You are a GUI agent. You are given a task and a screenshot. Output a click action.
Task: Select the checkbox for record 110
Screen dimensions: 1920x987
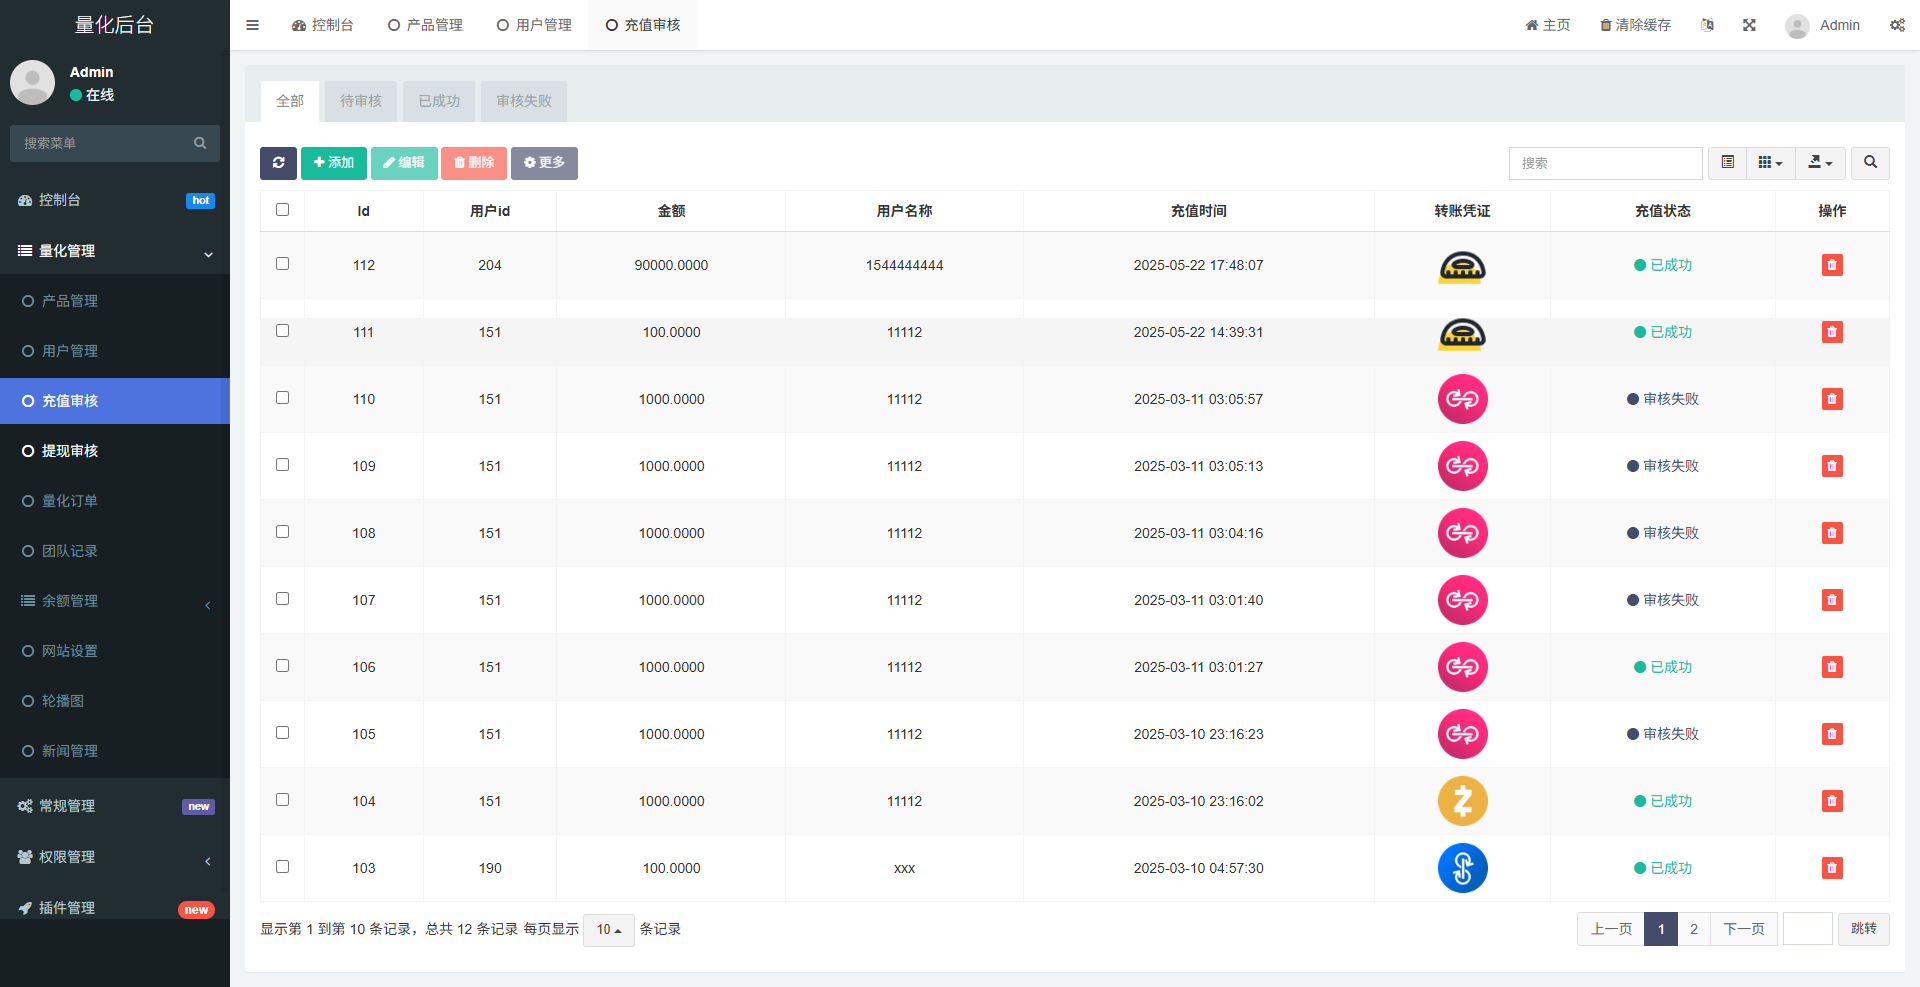point(282,398)
